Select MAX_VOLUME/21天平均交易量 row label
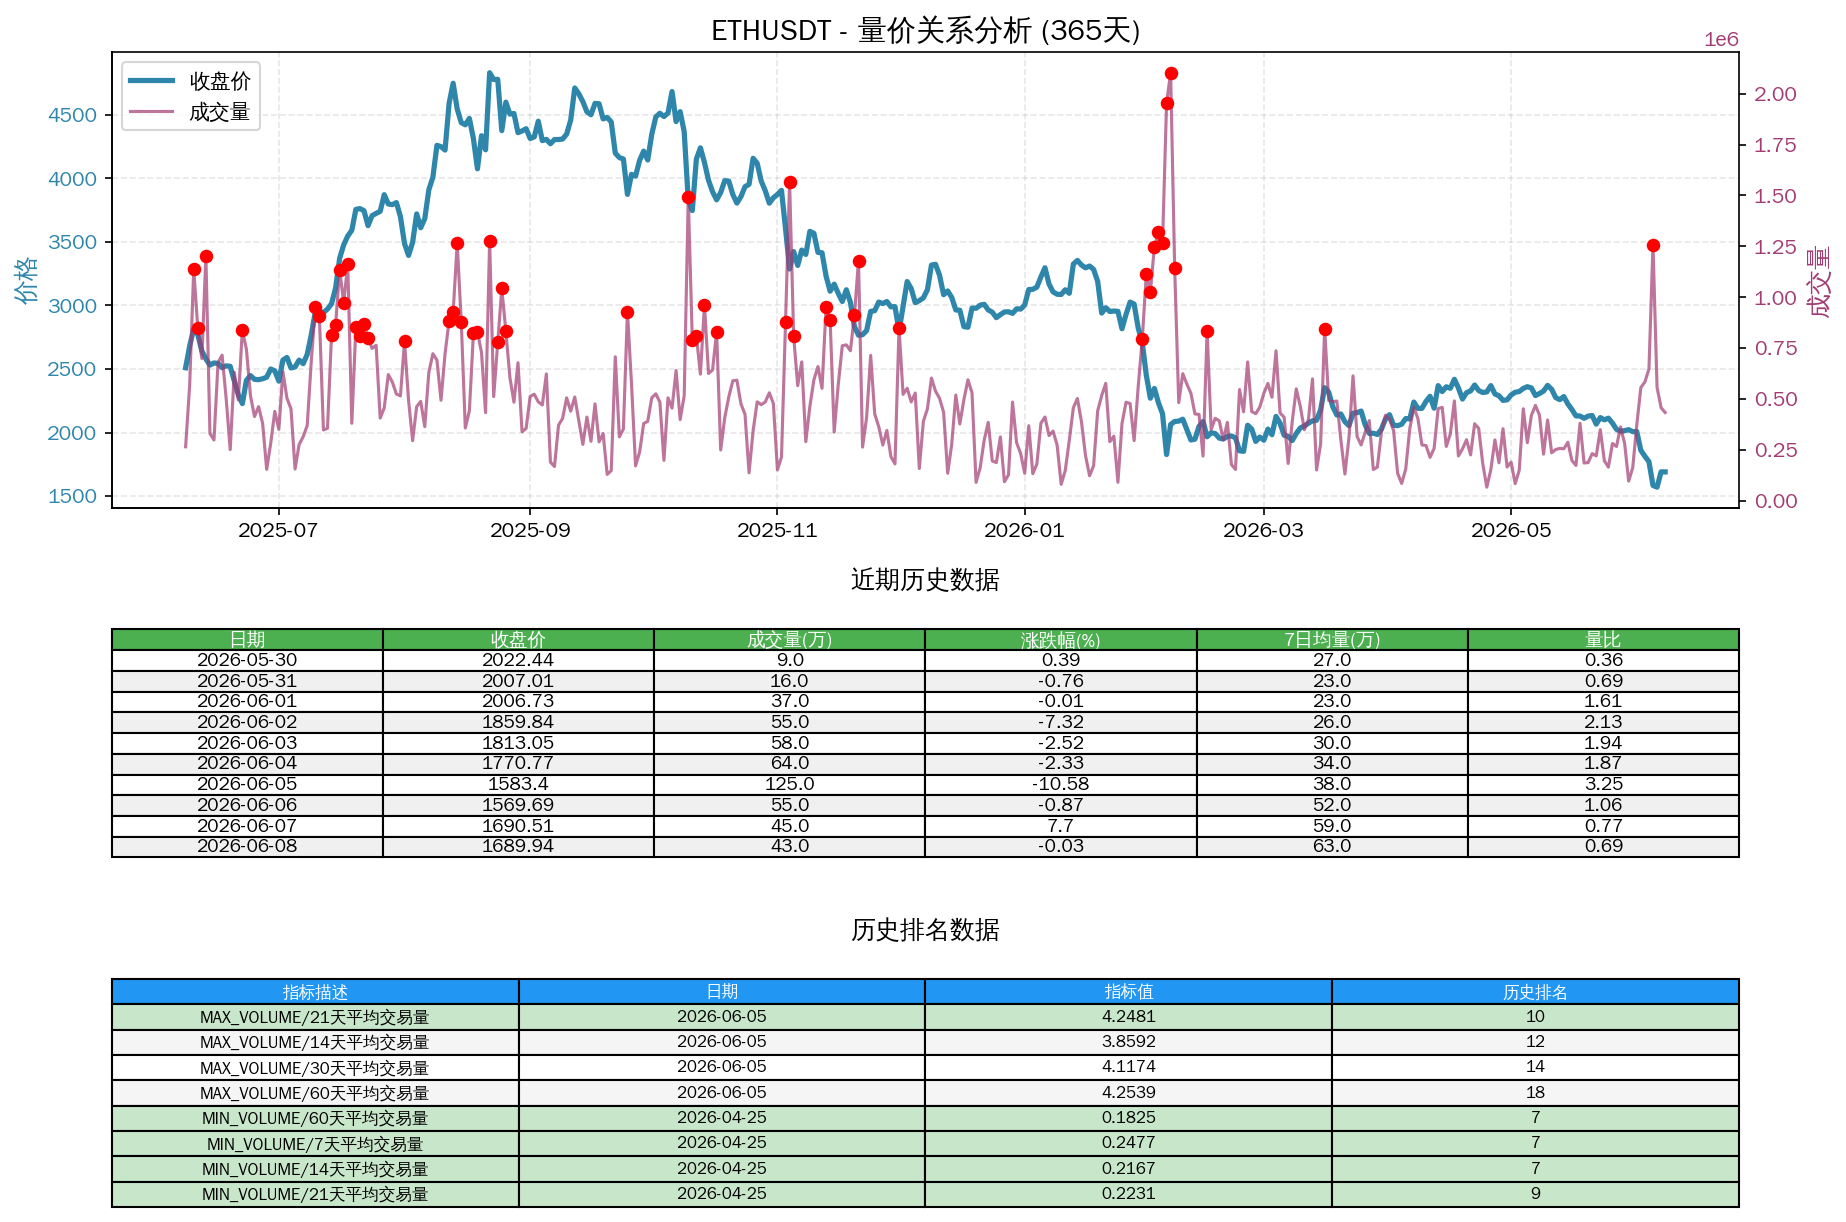This screenshot has width=1846, height=1222. pyautogui.click(x=315, y=1017)
